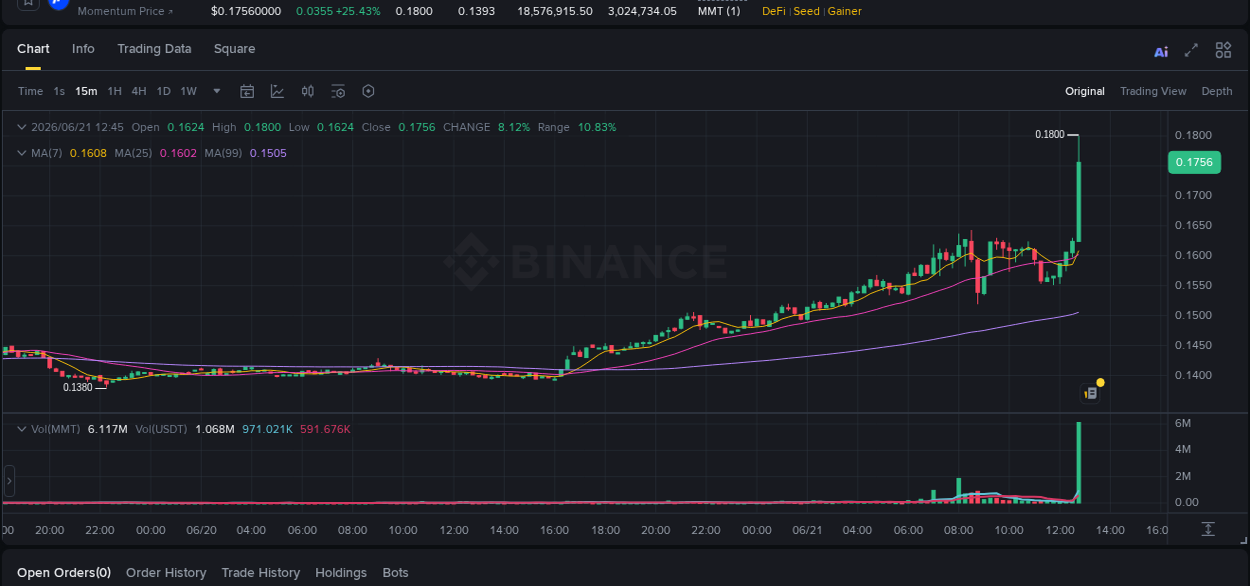
Task: Expand chart to fullscreen view
Action: point(1191,50)
